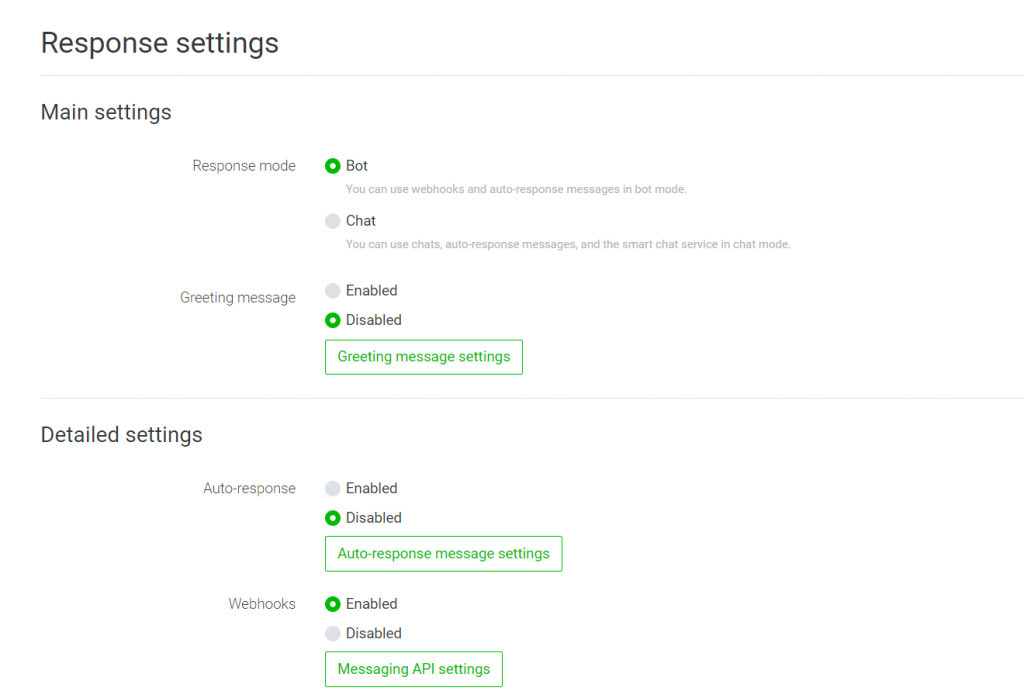Go to Messaging API settings
The height and width of the screenshot is (691, 1024).
[x=413, y=669]
